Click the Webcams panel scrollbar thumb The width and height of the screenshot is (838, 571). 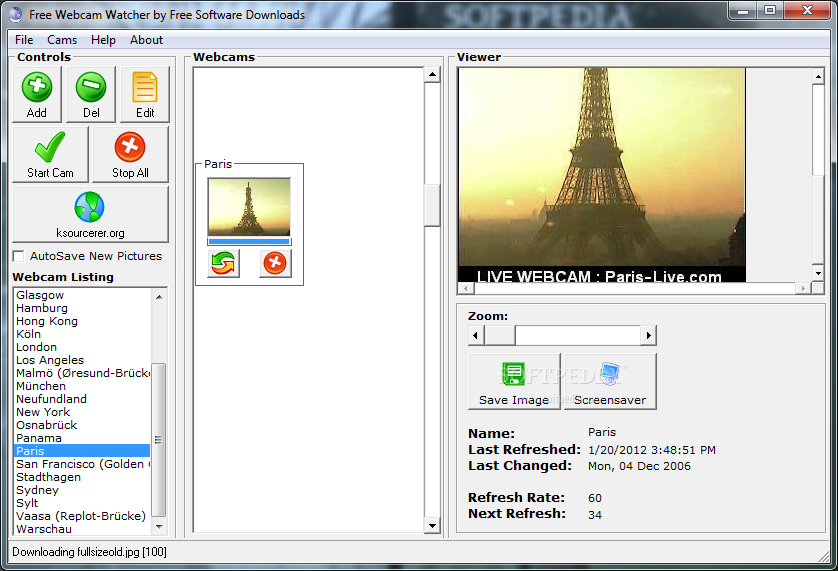coord(432,205)
